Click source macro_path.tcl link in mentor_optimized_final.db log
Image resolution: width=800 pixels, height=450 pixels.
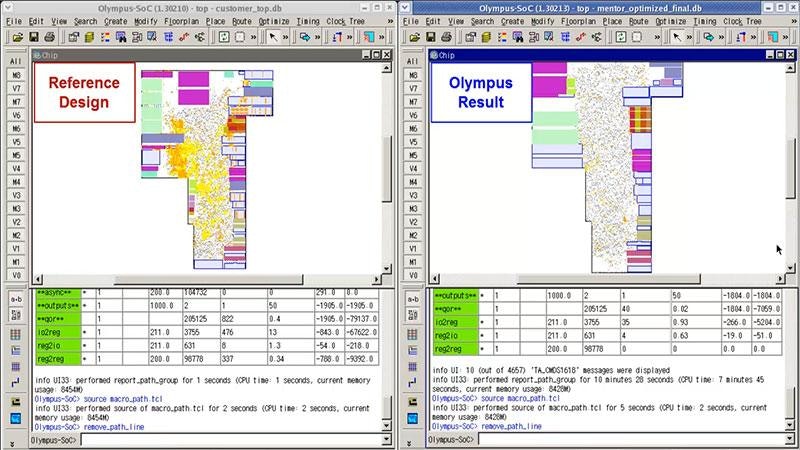coord(520,398)
